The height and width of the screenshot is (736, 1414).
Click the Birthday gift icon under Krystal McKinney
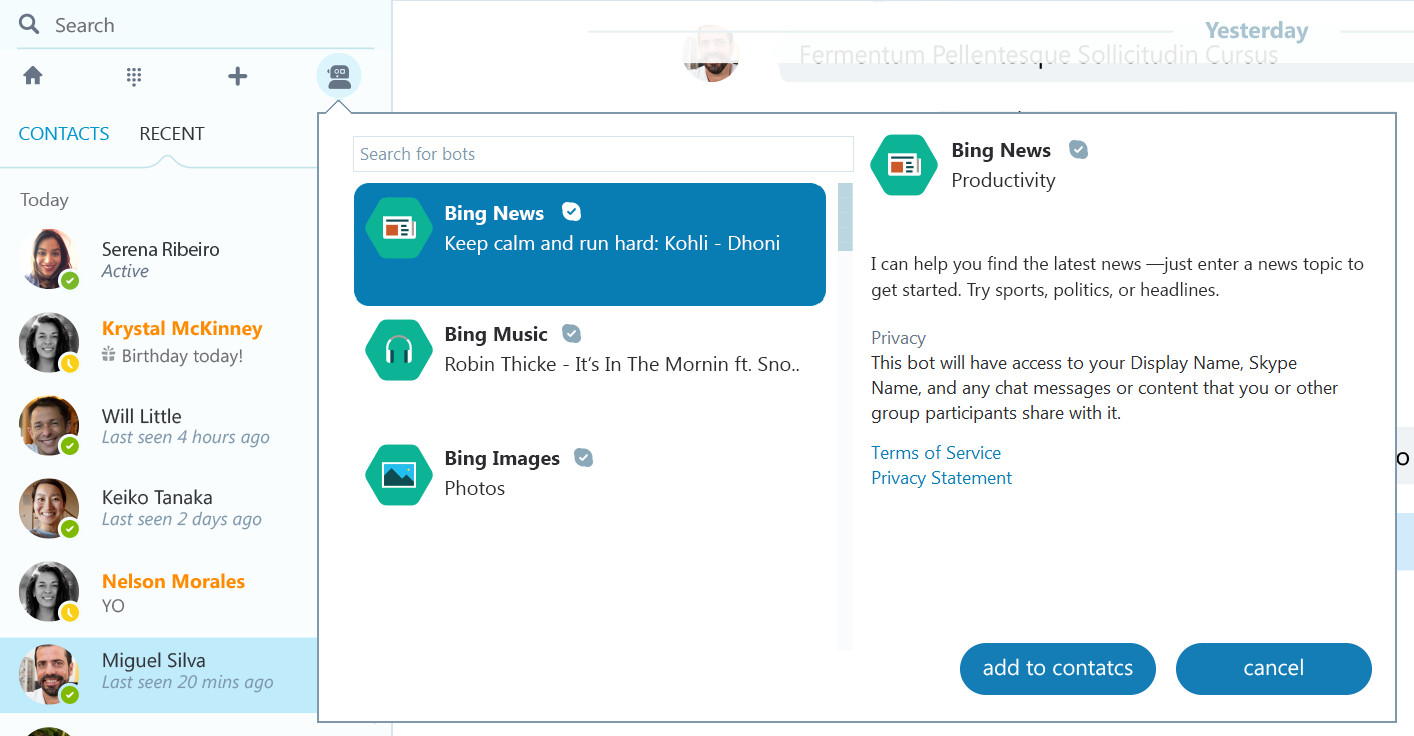(x=109, y=355)
